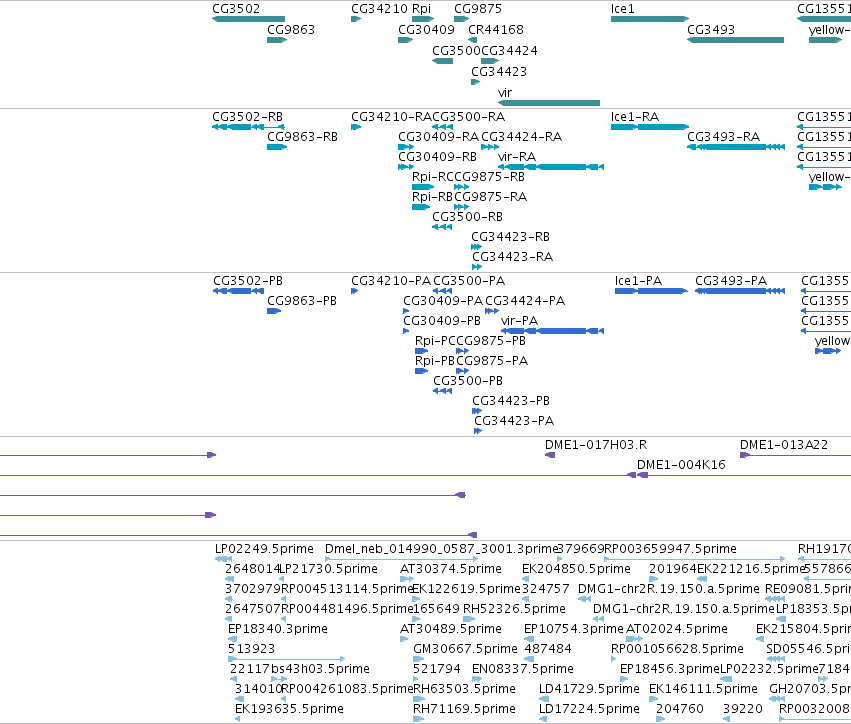
Task: Select the RH52326.5prime EST label
Action: coord(514,609)
